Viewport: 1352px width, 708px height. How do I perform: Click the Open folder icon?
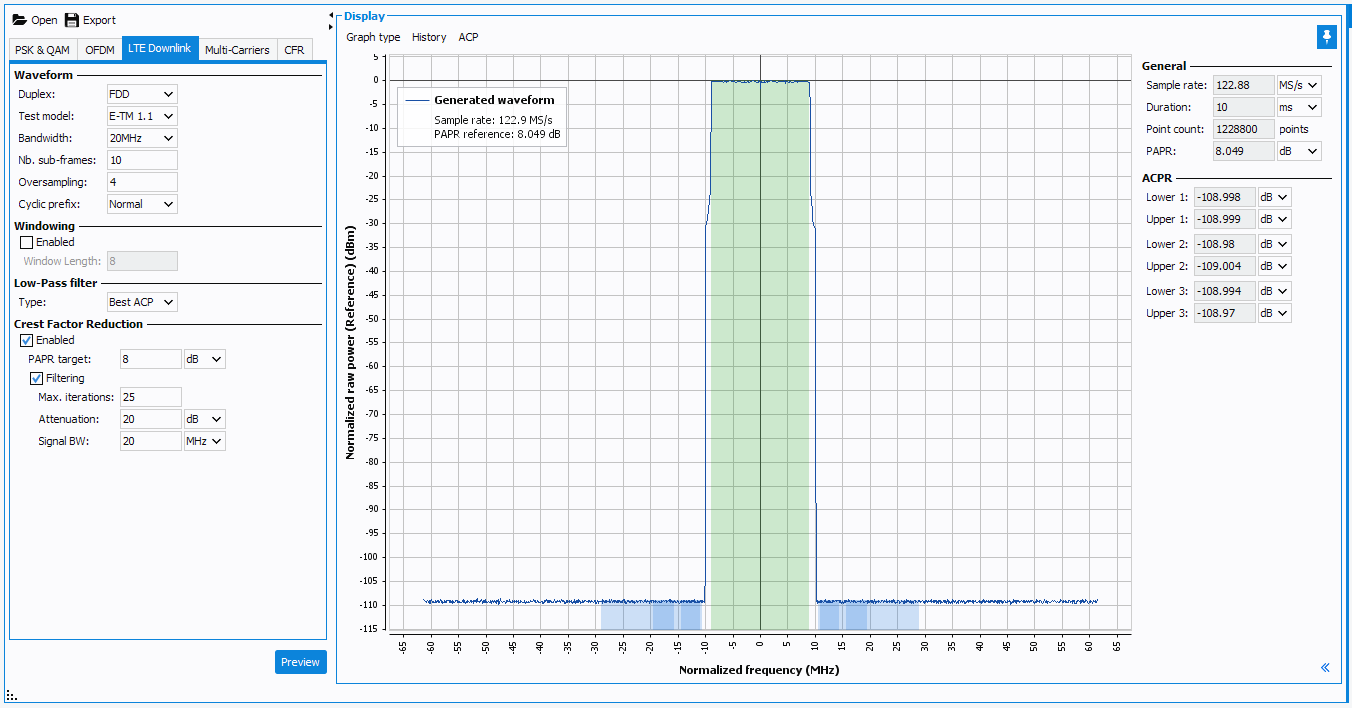pos(19,20)
